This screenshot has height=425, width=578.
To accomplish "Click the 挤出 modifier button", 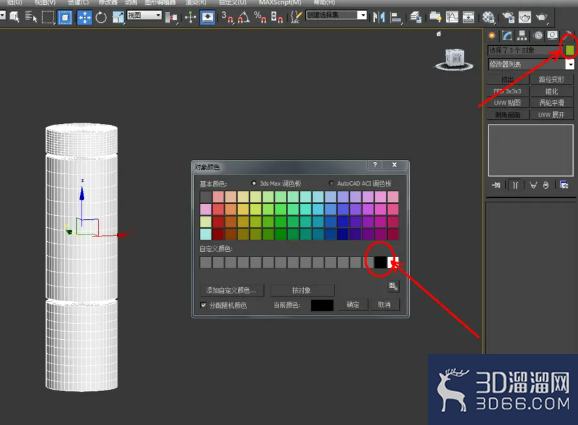I will click(x=508, y=80).
